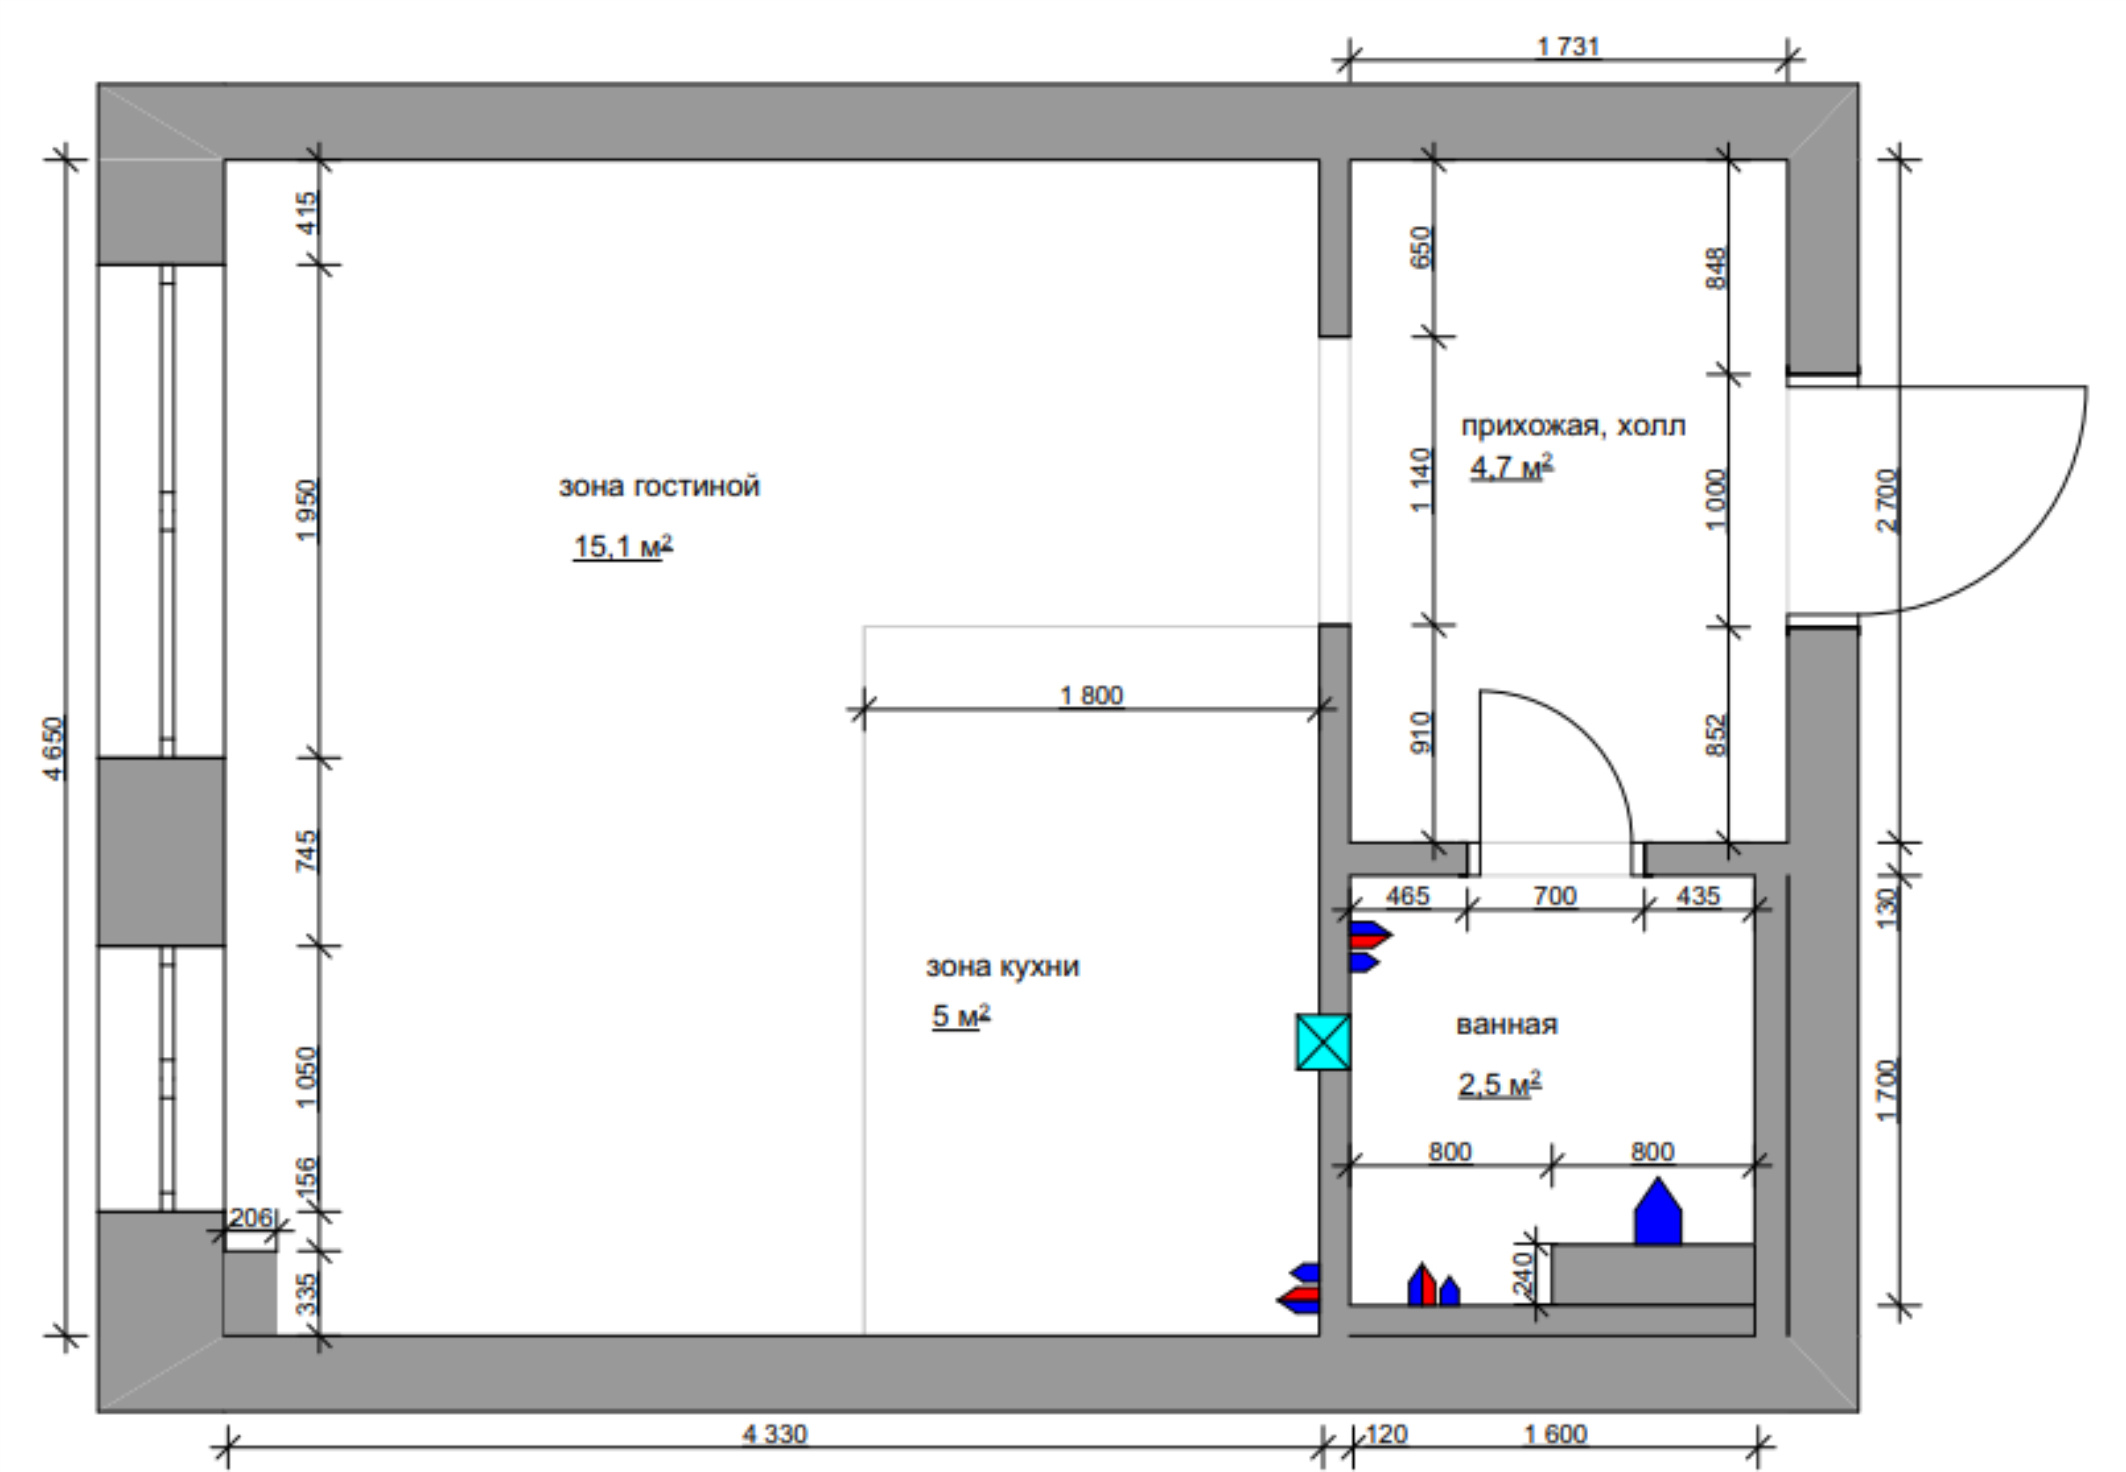Click the red-blue riser marker on bathroom floor
The image size is (2126, 1472).
tap(1433, 1285)
